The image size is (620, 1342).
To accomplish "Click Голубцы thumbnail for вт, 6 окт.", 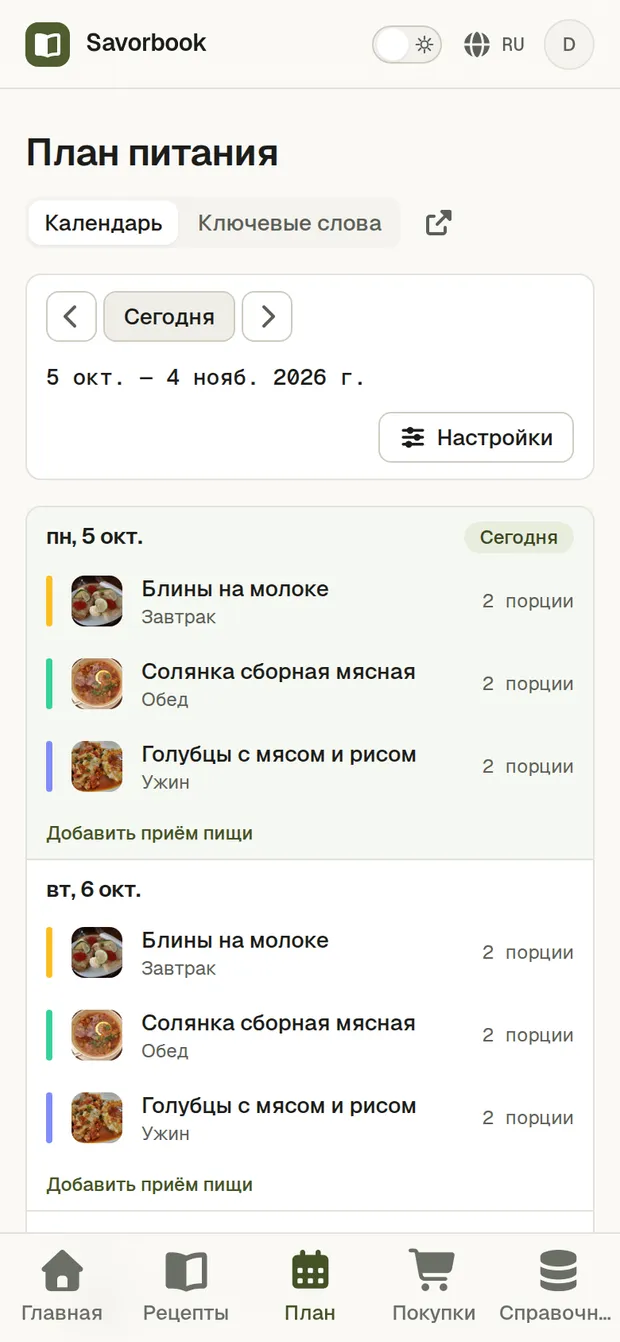I will [x=97, y=1118].
